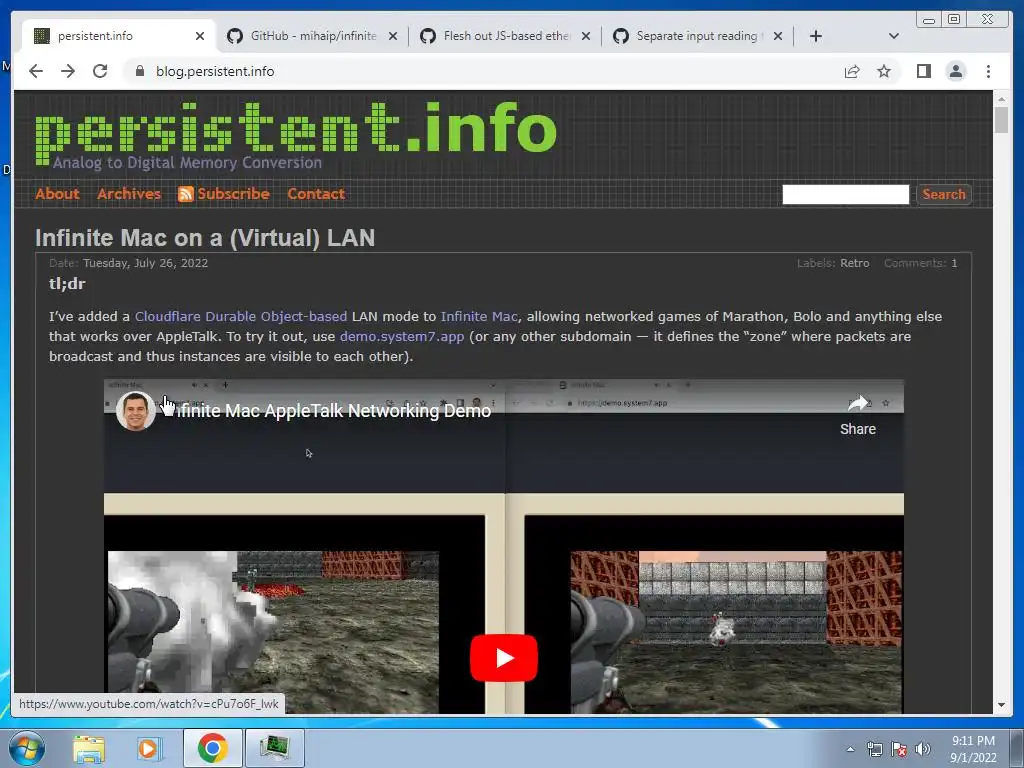Click the taskbar clock 9:11 PM

pyautogui.click(x=972, y=741)
